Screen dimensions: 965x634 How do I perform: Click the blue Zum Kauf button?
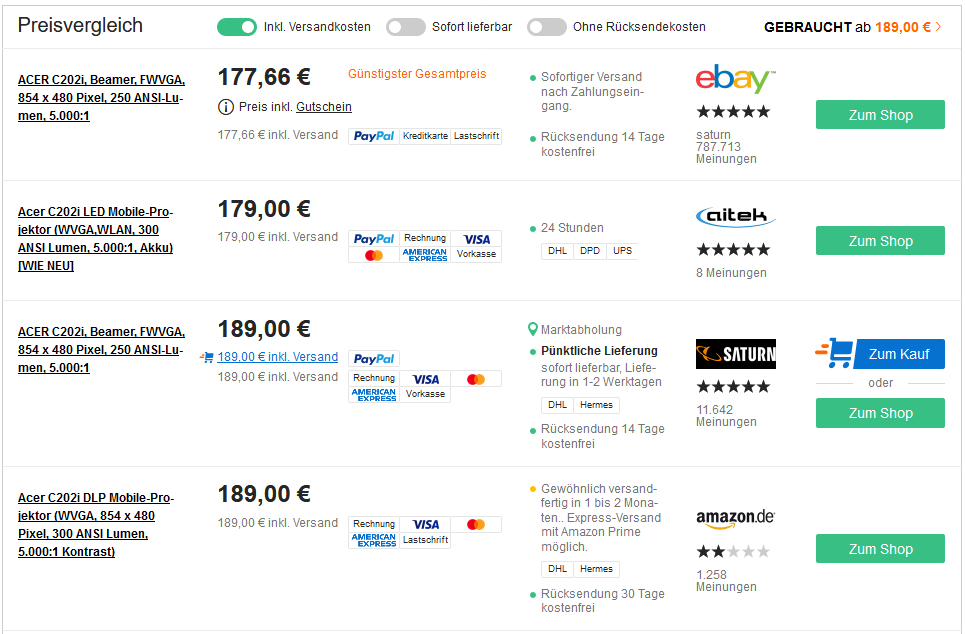point(880,354)
